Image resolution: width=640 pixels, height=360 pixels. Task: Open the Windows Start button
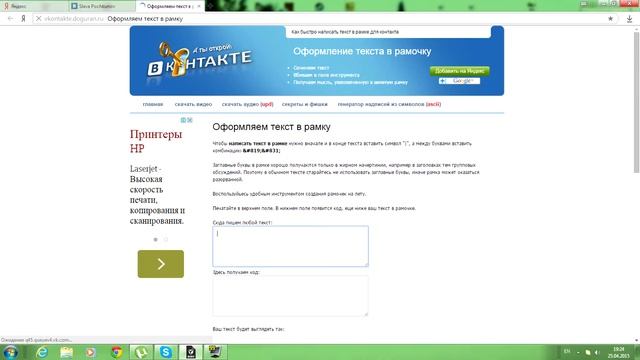click(x=10, y=352)
